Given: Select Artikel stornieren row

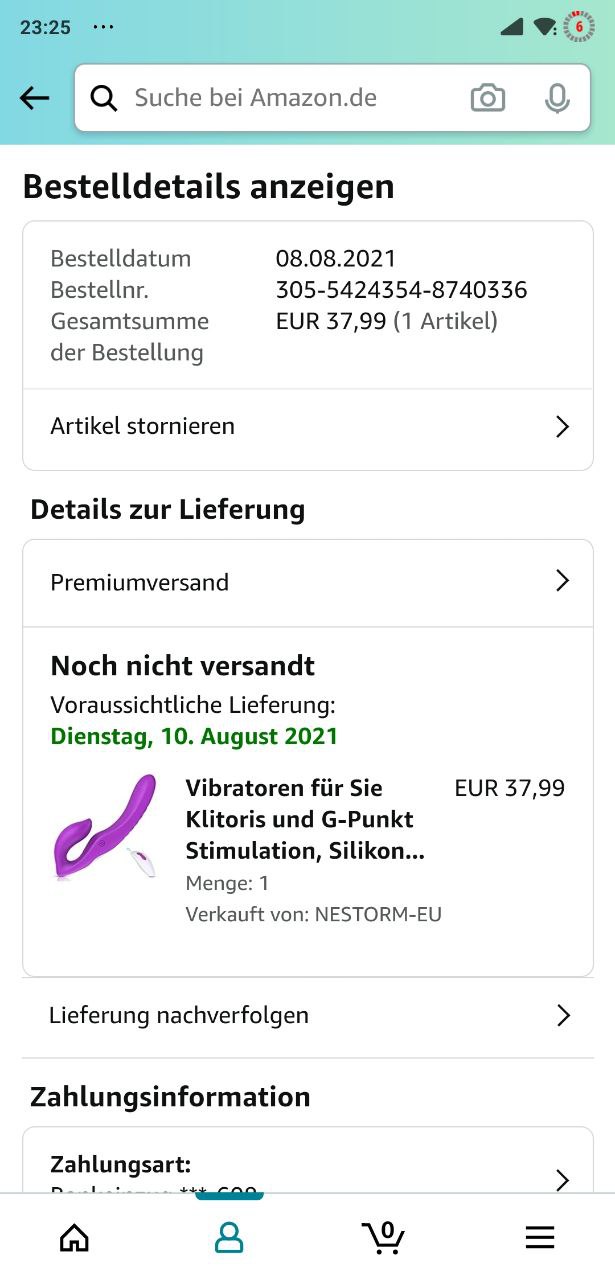Looking at the screenshot, I should 143,426.
